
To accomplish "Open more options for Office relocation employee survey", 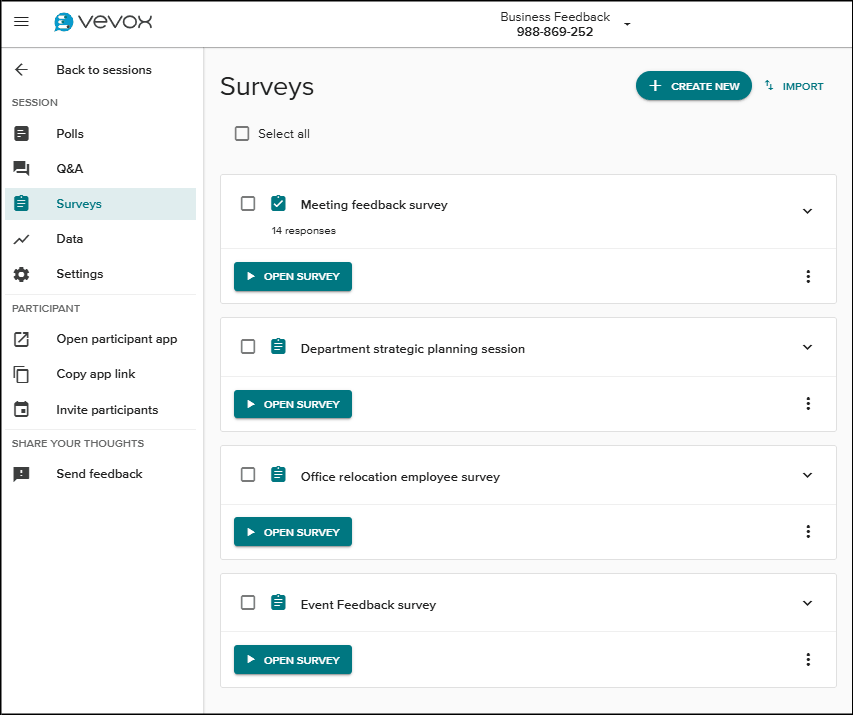I will click(808, 532).
